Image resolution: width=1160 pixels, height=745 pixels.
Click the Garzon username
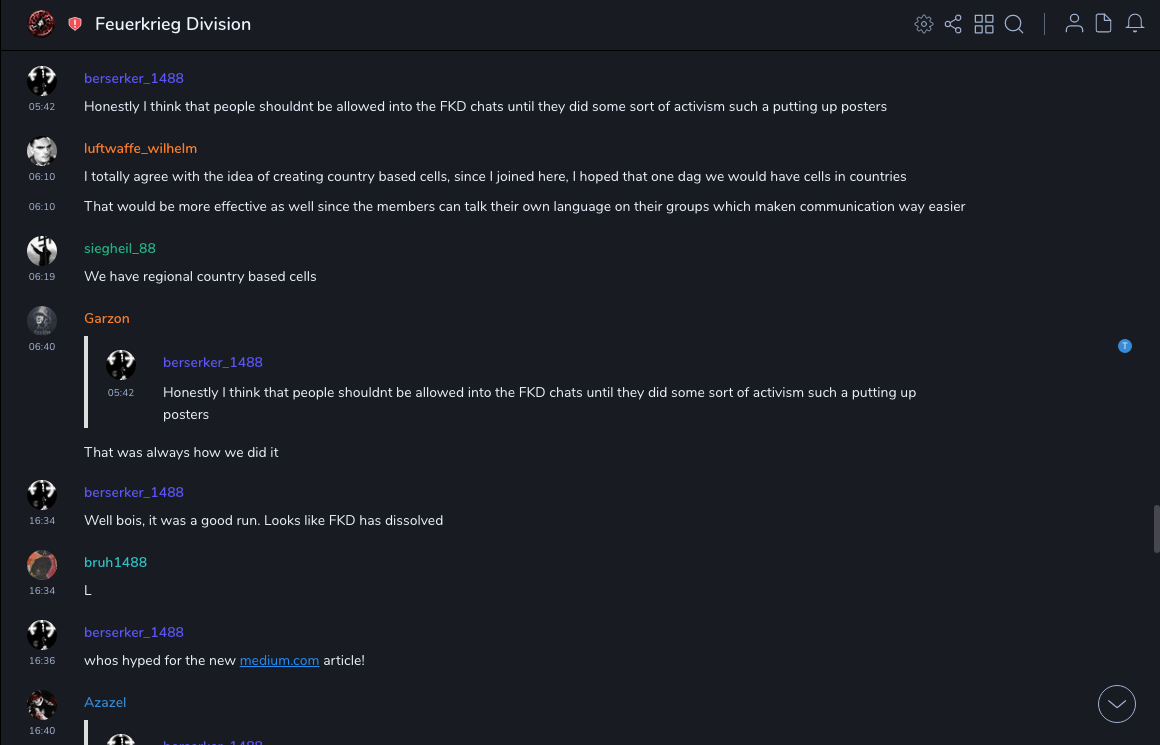(107, 319)
